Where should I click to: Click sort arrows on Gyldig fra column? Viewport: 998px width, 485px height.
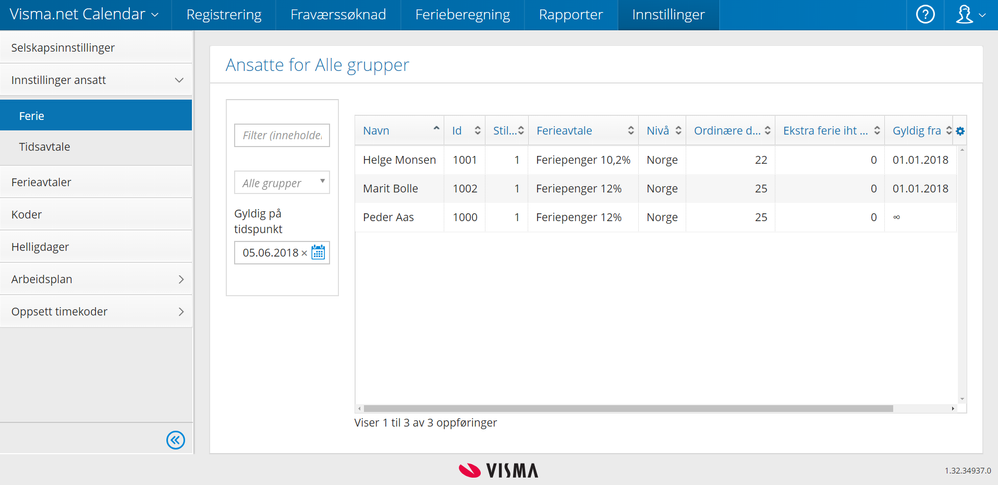click(x=948, y=130)
